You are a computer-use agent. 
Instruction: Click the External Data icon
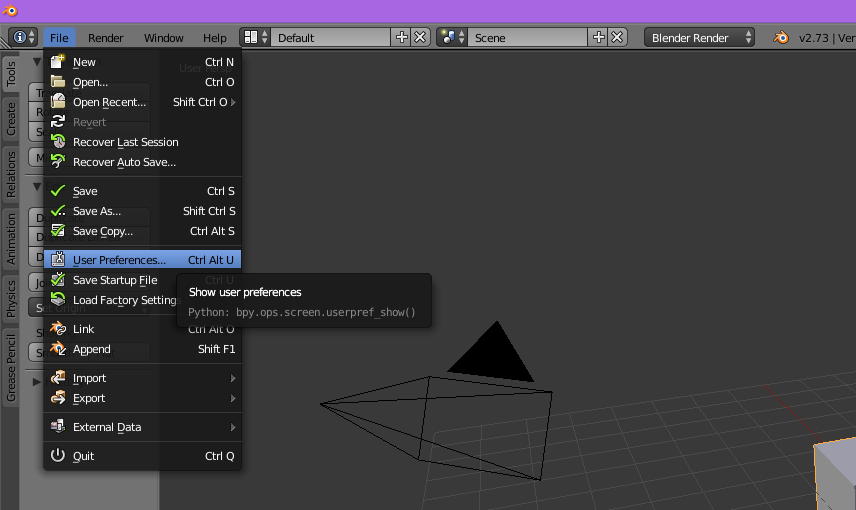coord(58,426)
